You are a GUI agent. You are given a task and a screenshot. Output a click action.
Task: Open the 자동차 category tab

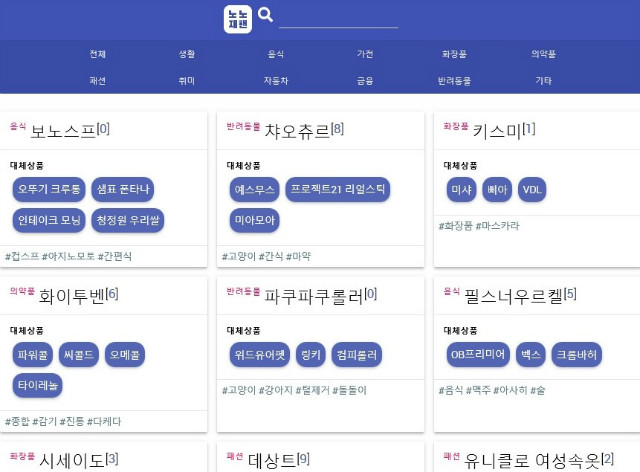[276, 81]
